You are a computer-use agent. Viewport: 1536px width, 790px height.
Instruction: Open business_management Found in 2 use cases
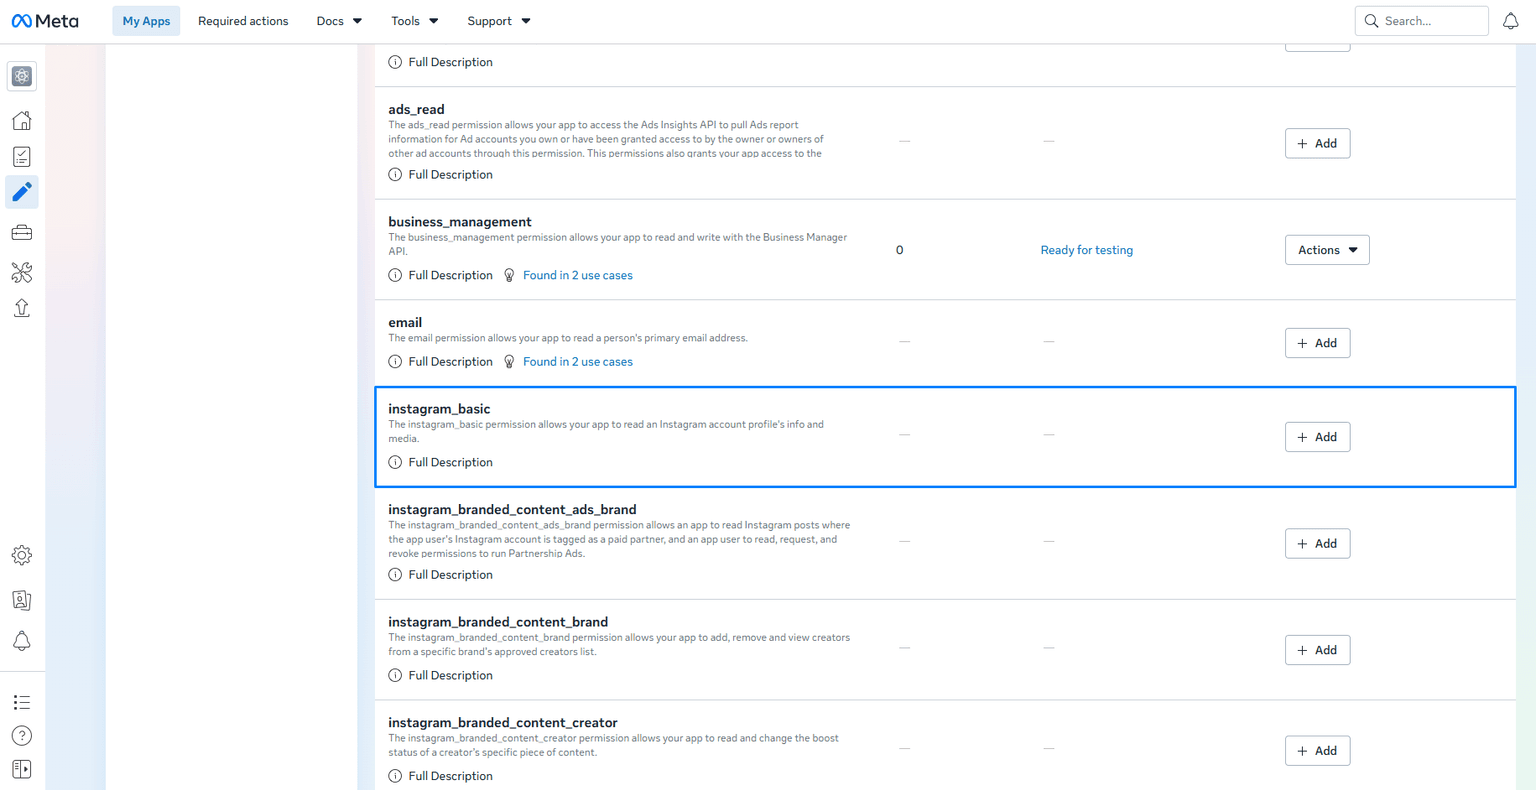coord(577,276)
